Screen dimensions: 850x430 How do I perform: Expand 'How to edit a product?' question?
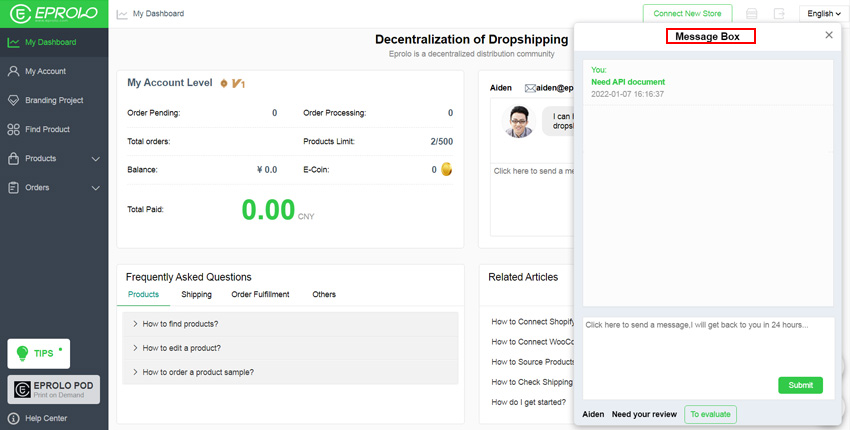tap(290, 348)
